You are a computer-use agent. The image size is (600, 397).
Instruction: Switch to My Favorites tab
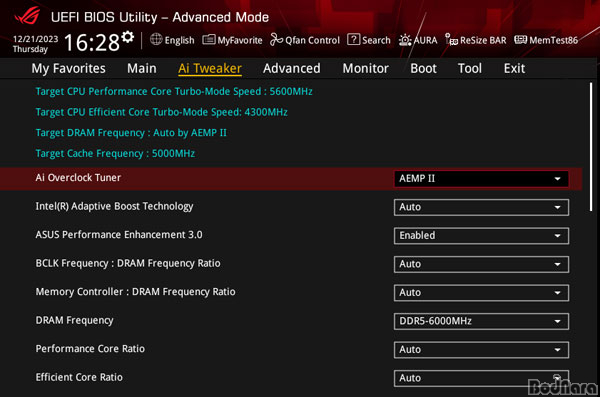[68, 69]
